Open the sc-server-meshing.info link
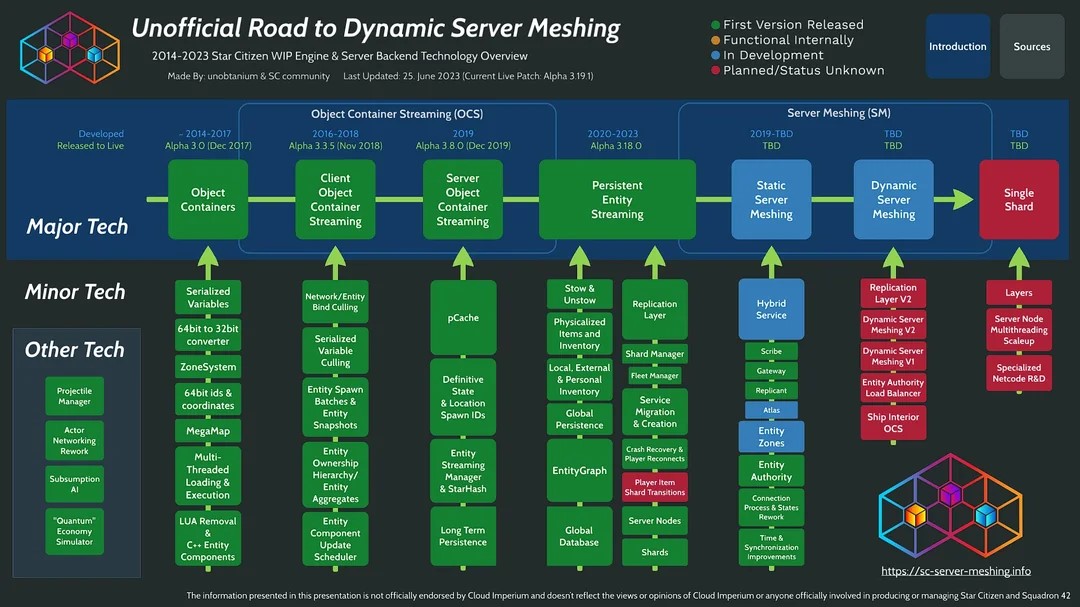This screenshot has width=1080, height=607. coord(956,570)
